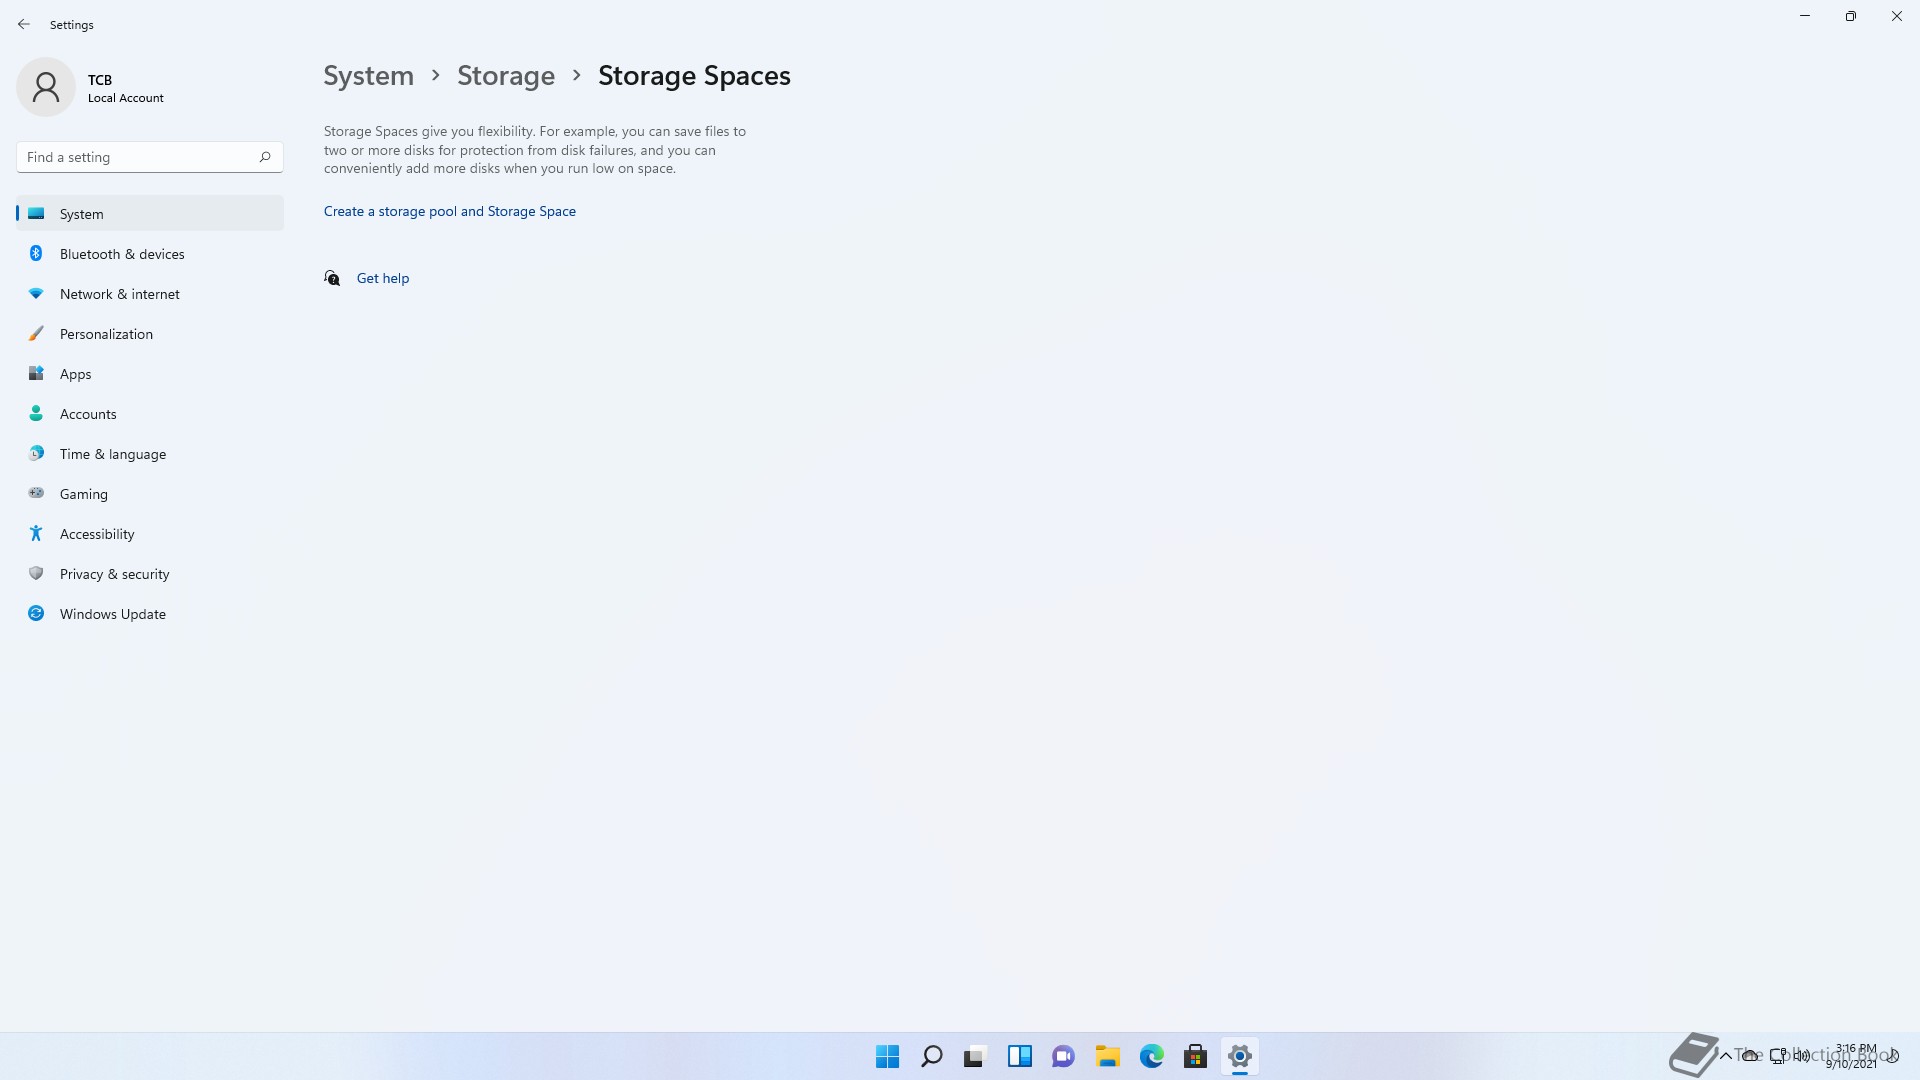Minimize the Settings window
This screenshot has width=1920, height=1080.
[1805, 16]
